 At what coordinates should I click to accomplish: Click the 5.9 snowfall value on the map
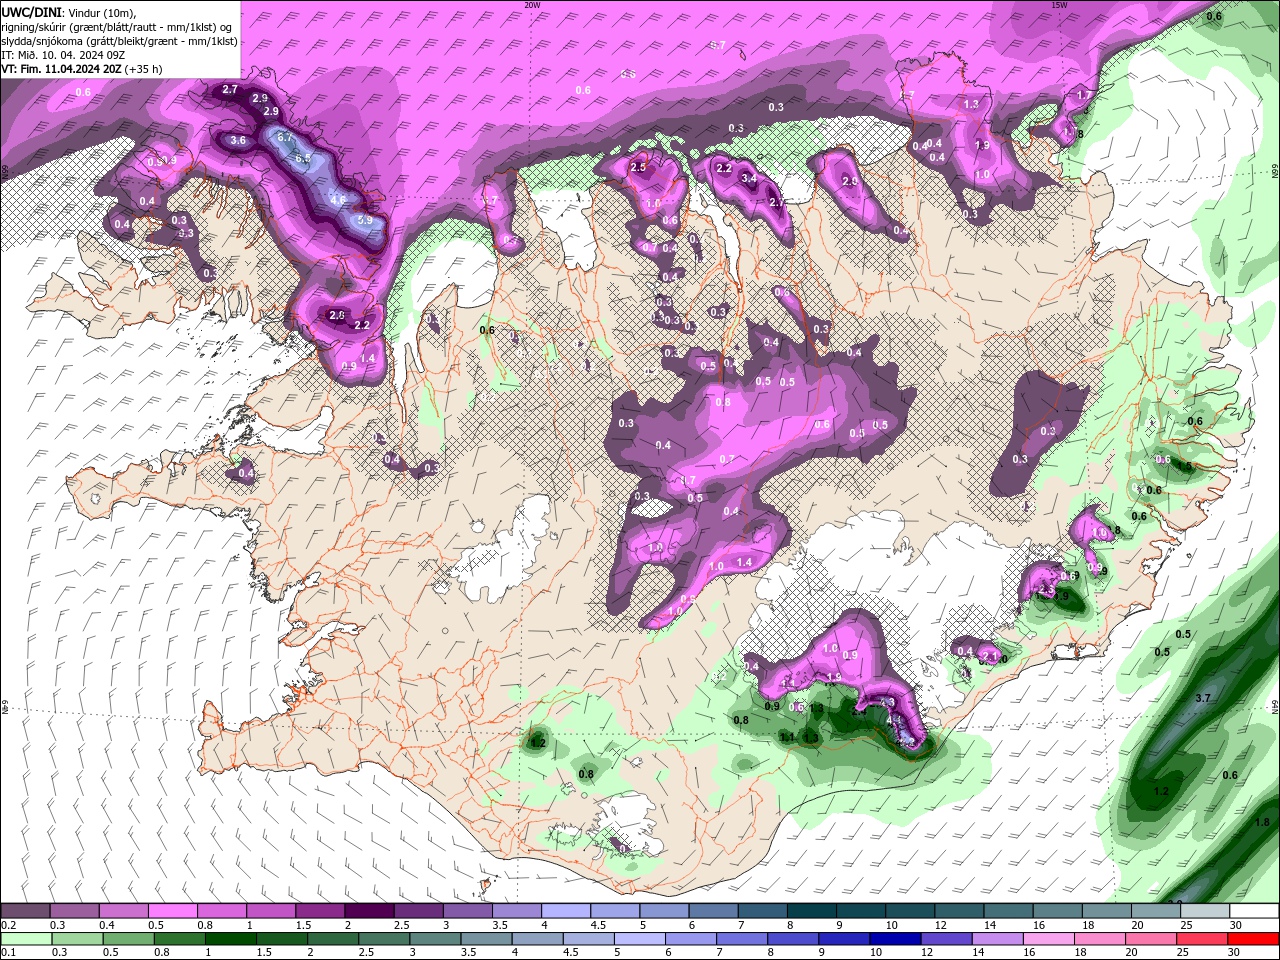point(365,220)
